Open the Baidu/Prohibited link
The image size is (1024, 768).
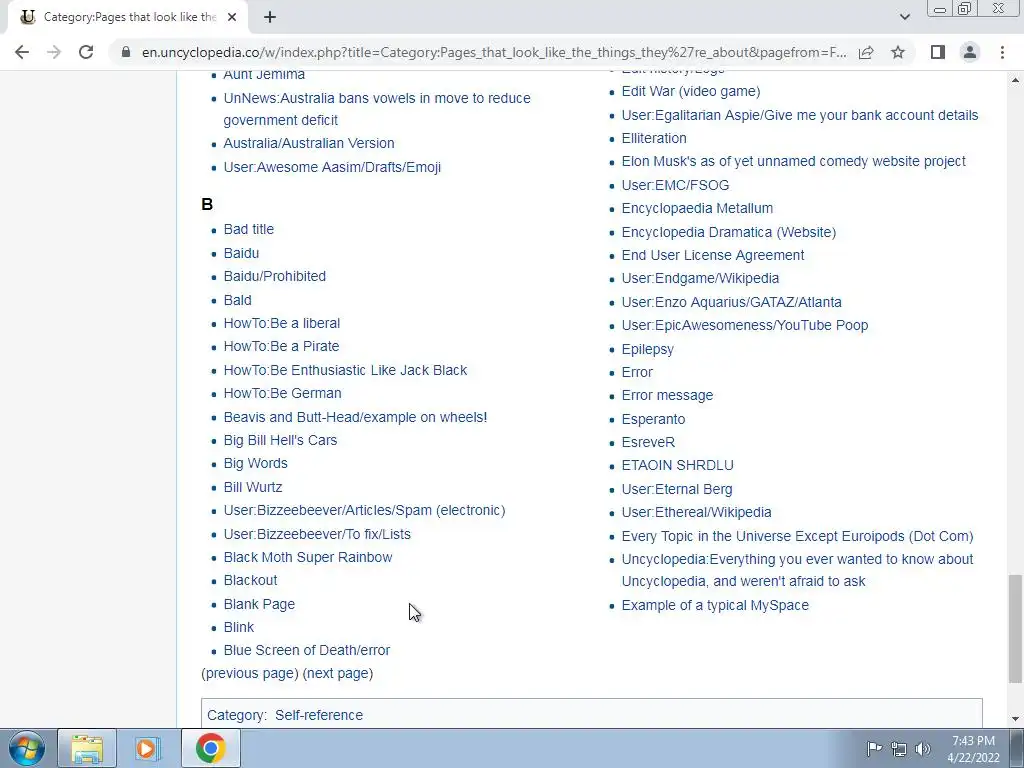click(274, 276)
